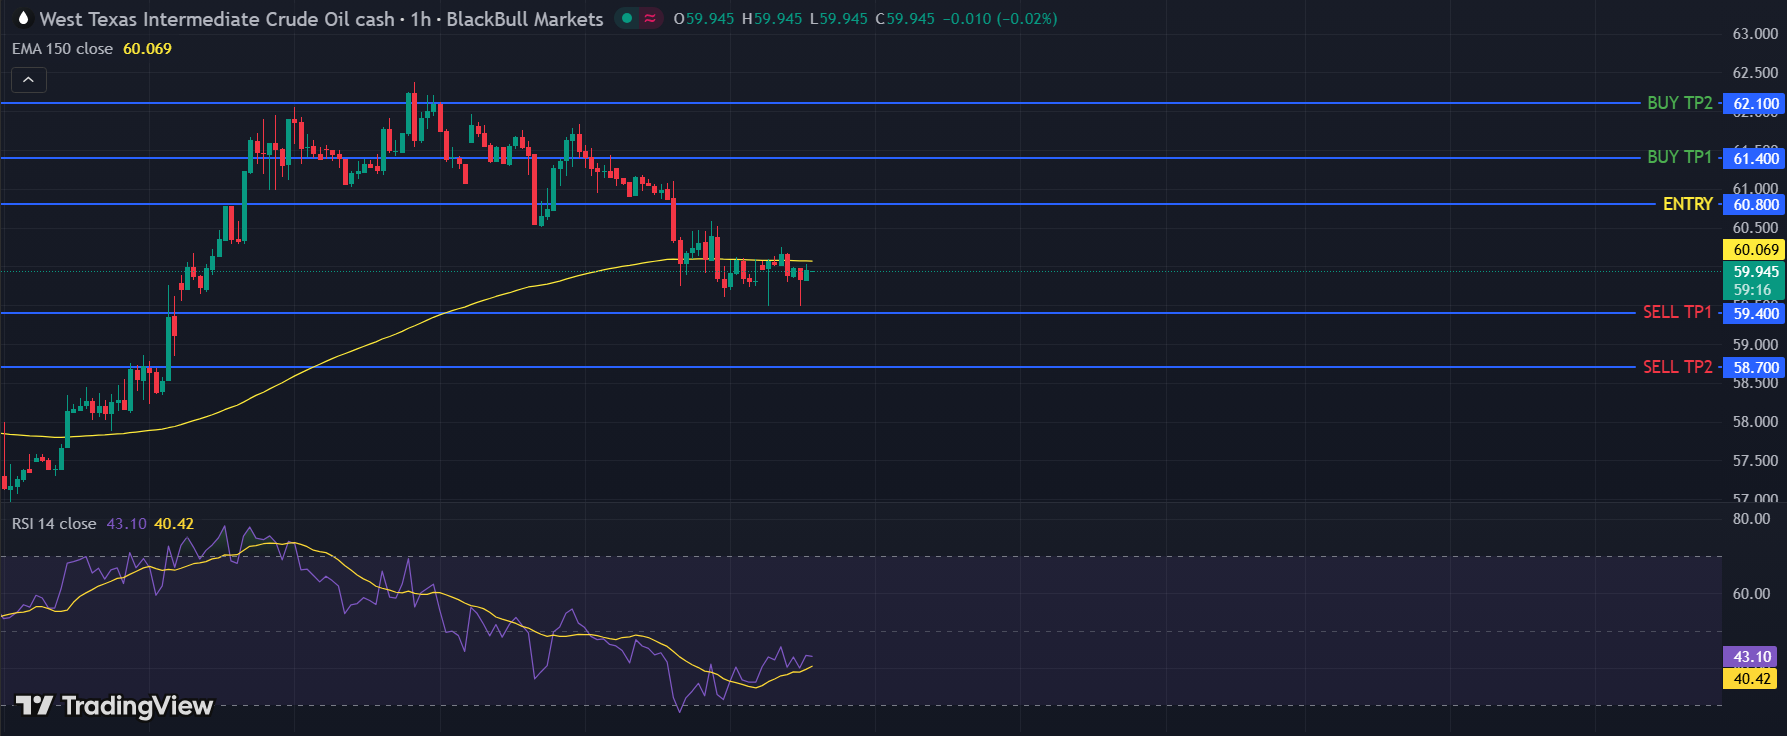
Task: Select the RSI 14 close indicator legend
Action: pos(54,524)
